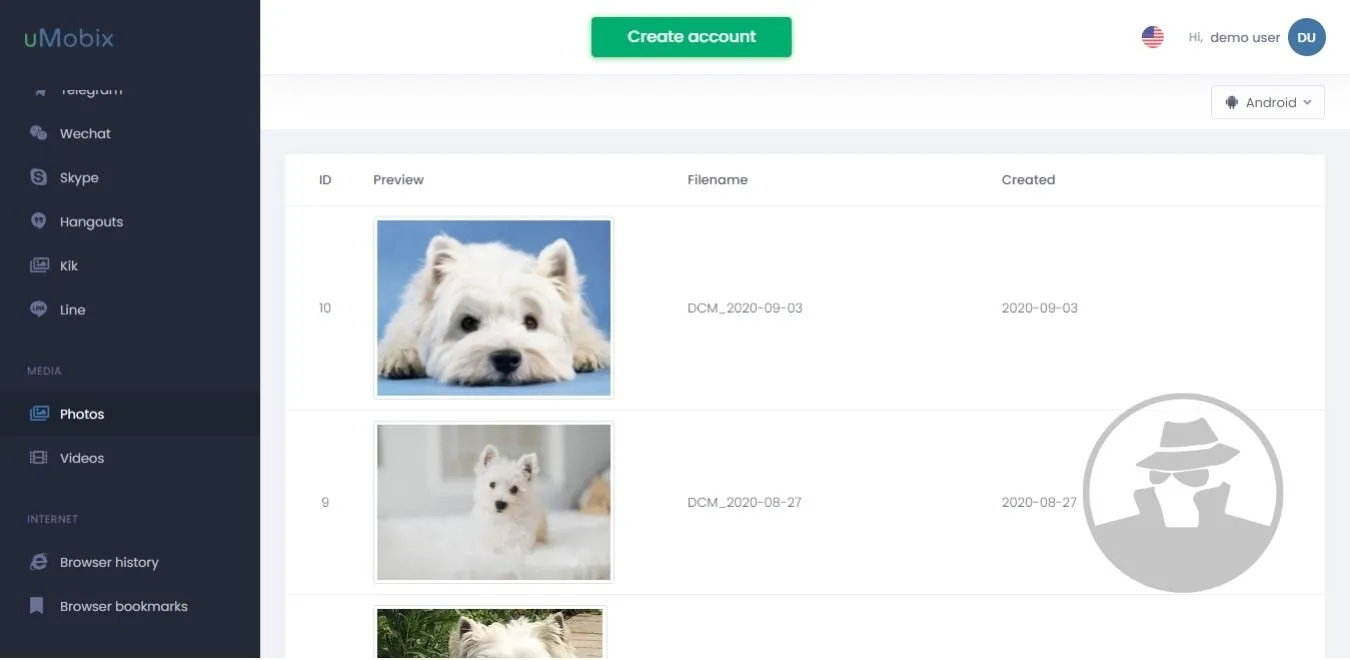This screenshot has width=1350, height=660.
Task: Click ID number 10
Action: 325,308
